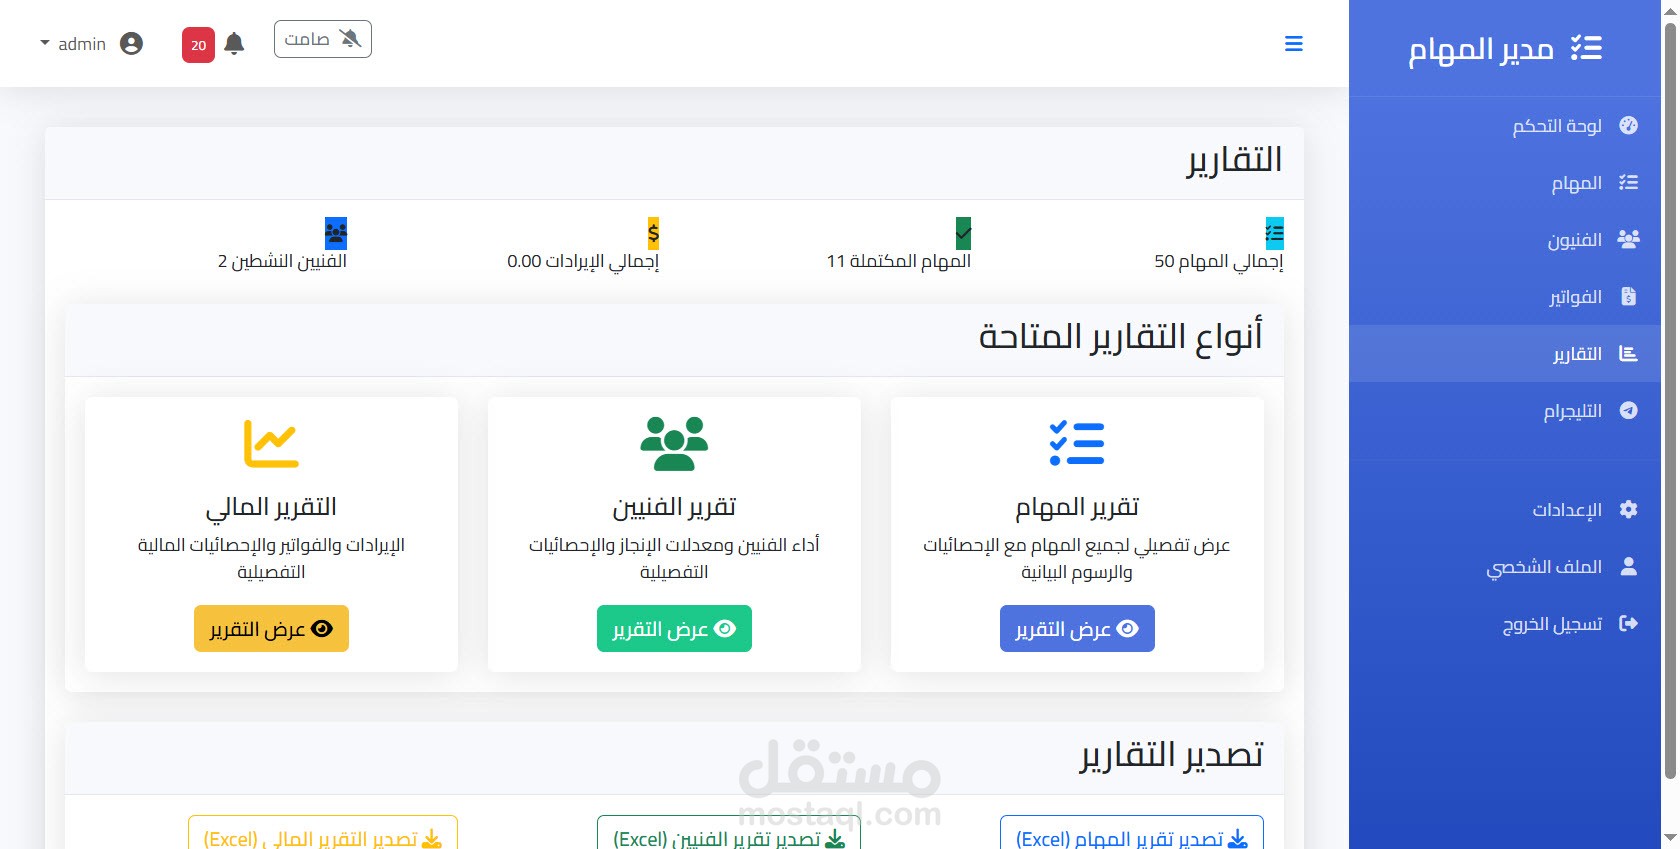Image resolution: width=1680 pixels, height=849 pixels.
Task: Open التليجرام menu item
Action: pos(1505,410)
